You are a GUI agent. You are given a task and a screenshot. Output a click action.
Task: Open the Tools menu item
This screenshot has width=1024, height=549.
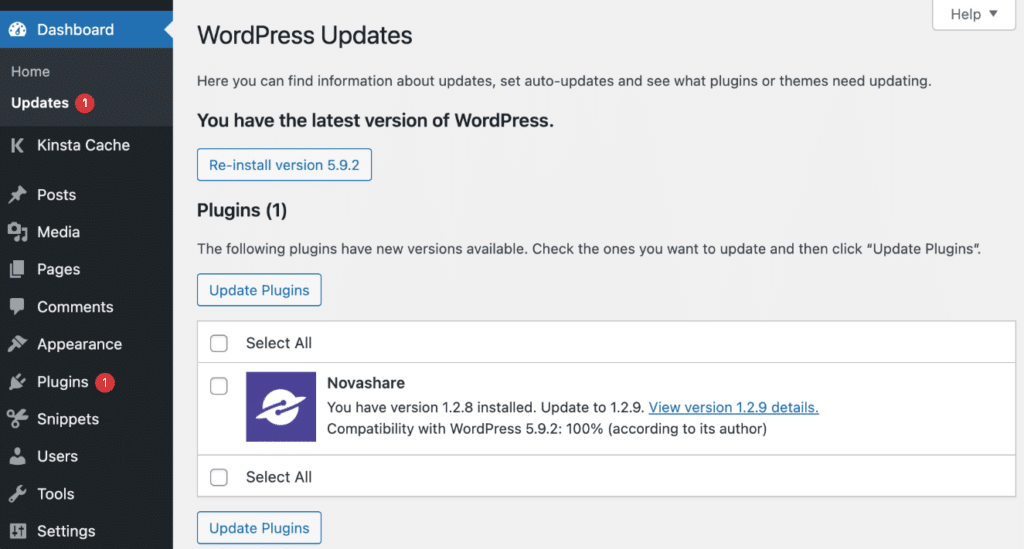pos(86,494)
